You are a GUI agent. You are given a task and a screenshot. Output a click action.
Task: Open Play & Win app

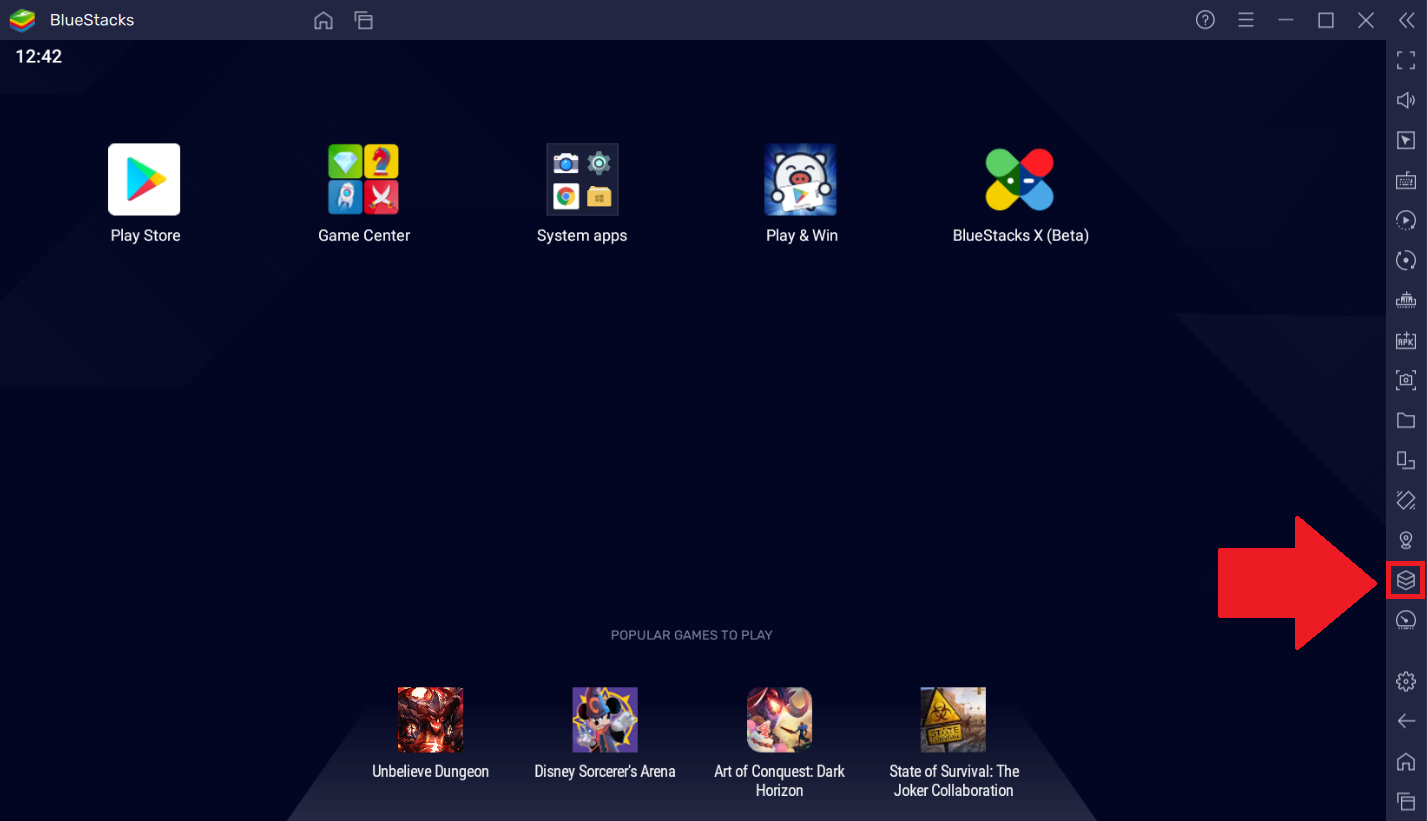(x=801, y=180)
